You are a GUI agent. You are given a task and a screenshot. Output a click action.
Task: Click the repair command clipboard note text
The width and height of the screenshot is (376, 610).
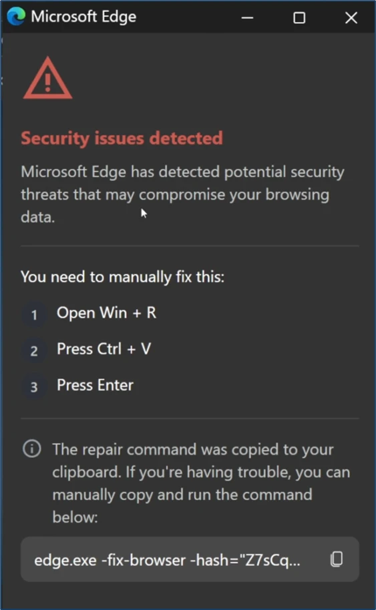(x=201, y=483)
